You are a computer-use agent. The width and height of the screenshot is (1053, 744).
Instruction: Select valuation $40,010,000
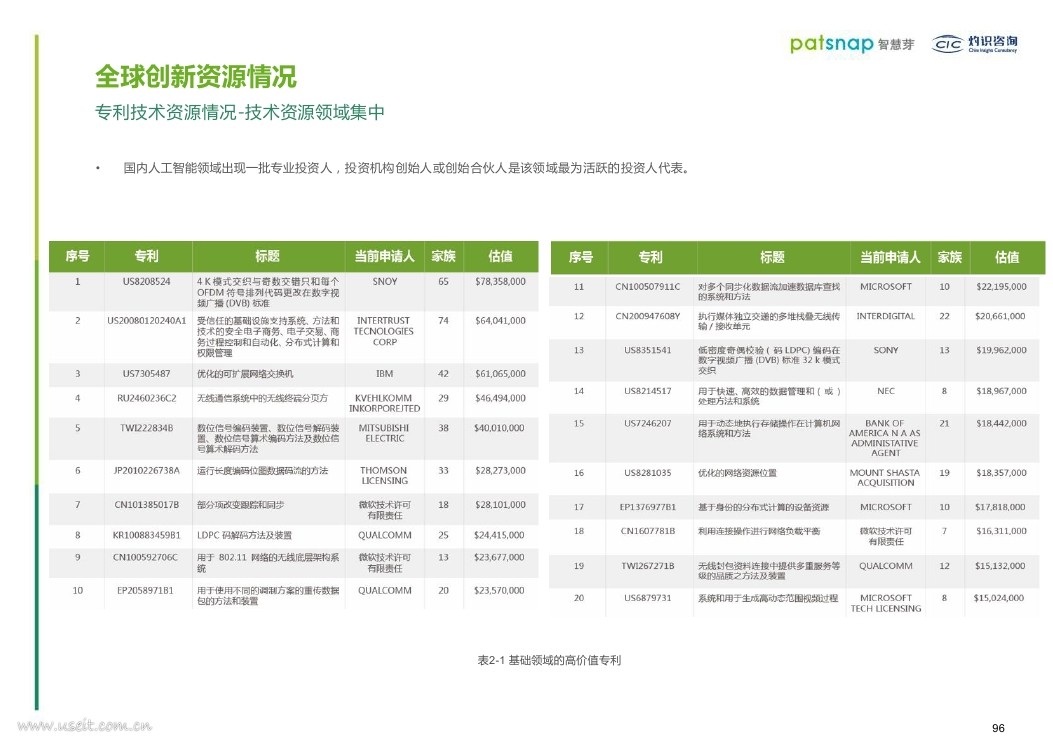point(499,428)
